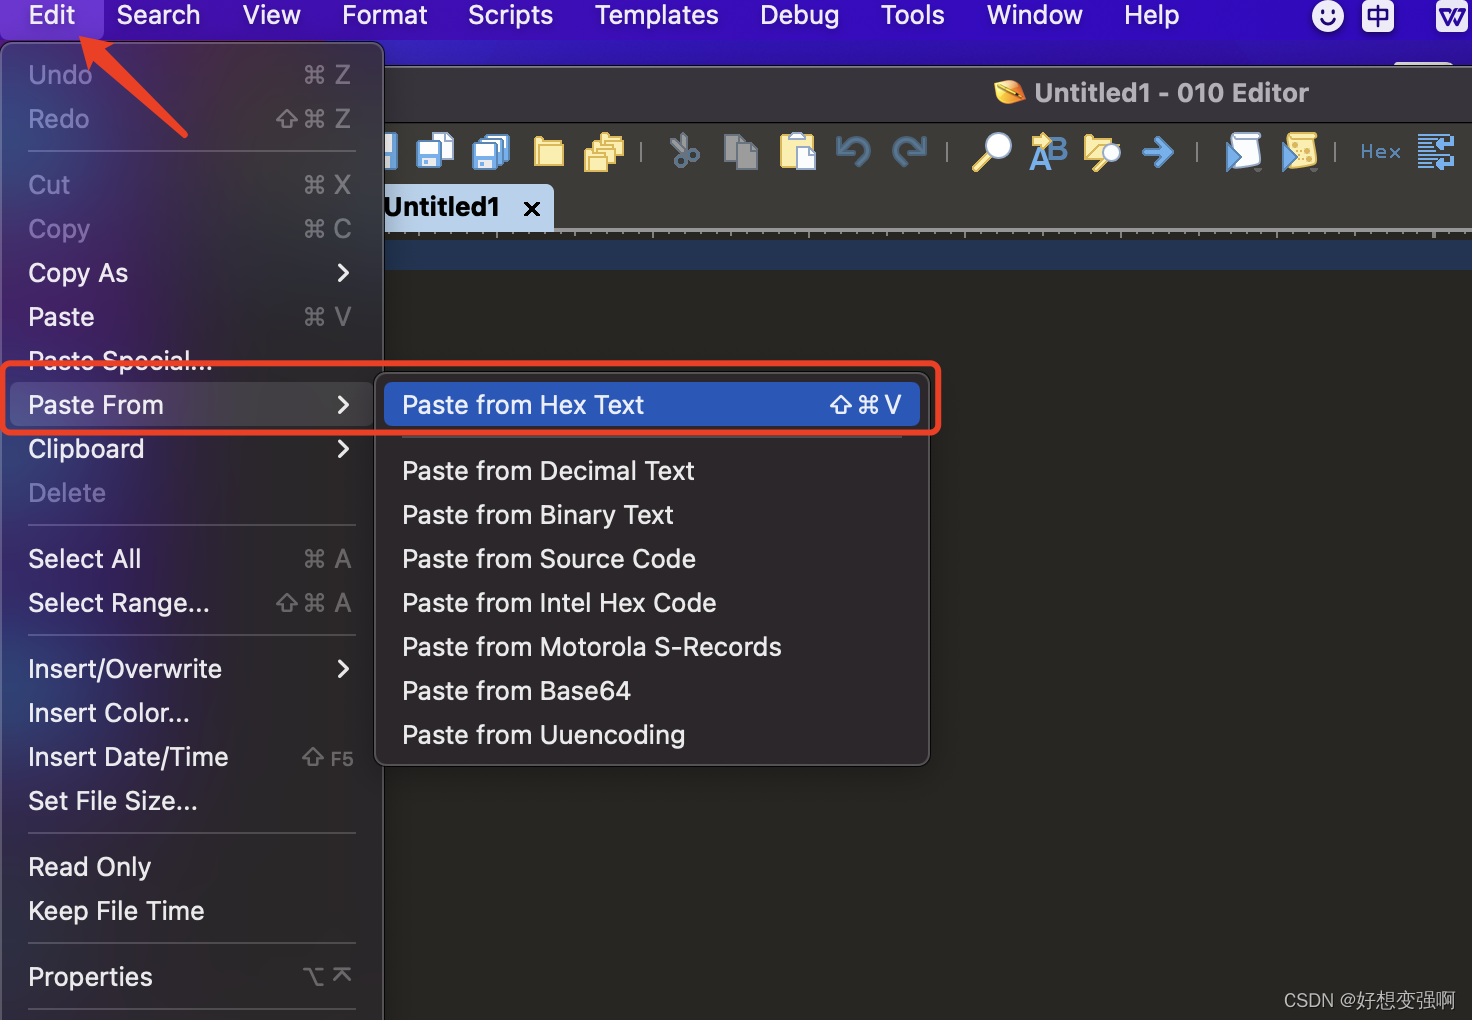Click the smiley face menu bar icon
Viewport: 1472px width, 1020px height.
(x=1327, y=16)
